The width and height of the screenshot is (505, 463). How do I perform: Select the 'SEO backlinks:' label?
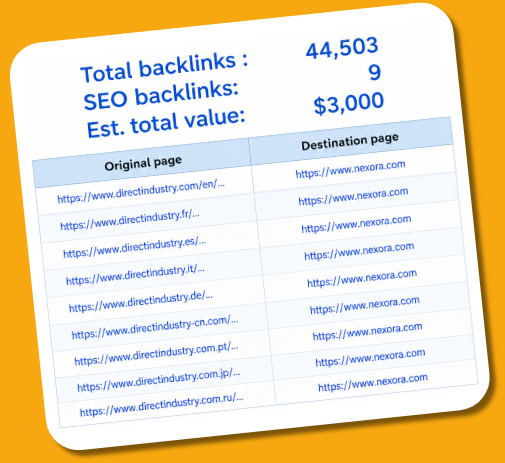point(161,95)
